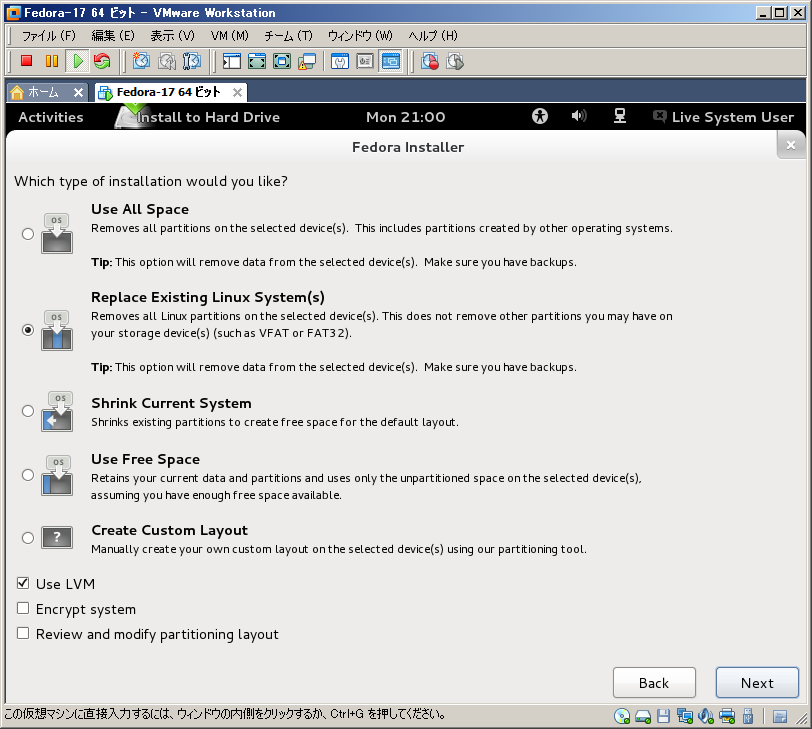812x729 pixels.
Task: Click the Next button
Action: [x=757, y=683]
